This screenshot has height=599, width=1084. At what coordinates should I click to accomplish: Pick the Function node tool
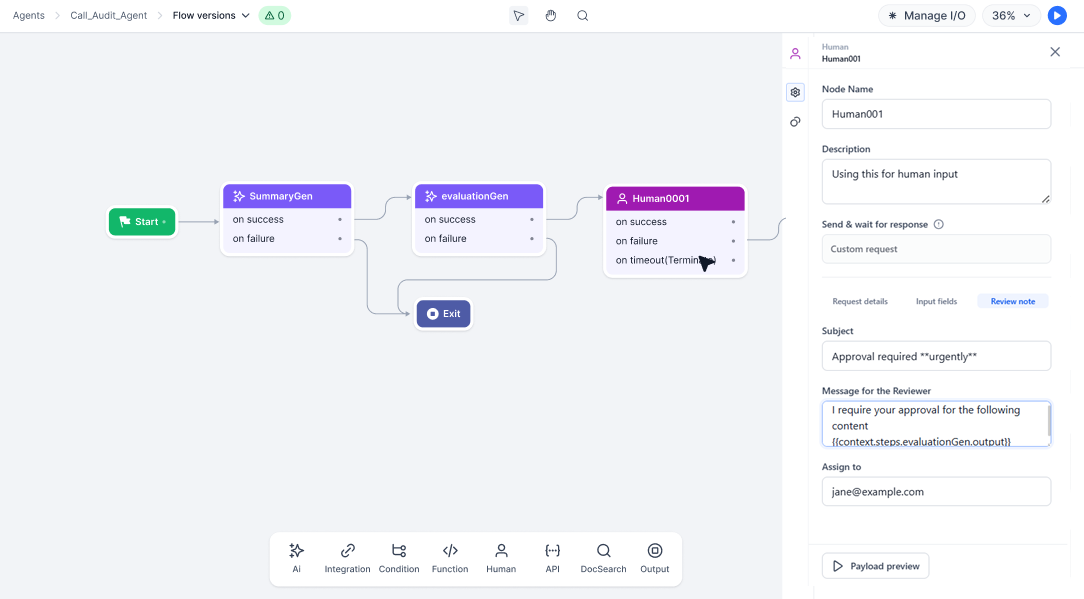[450, 558]
